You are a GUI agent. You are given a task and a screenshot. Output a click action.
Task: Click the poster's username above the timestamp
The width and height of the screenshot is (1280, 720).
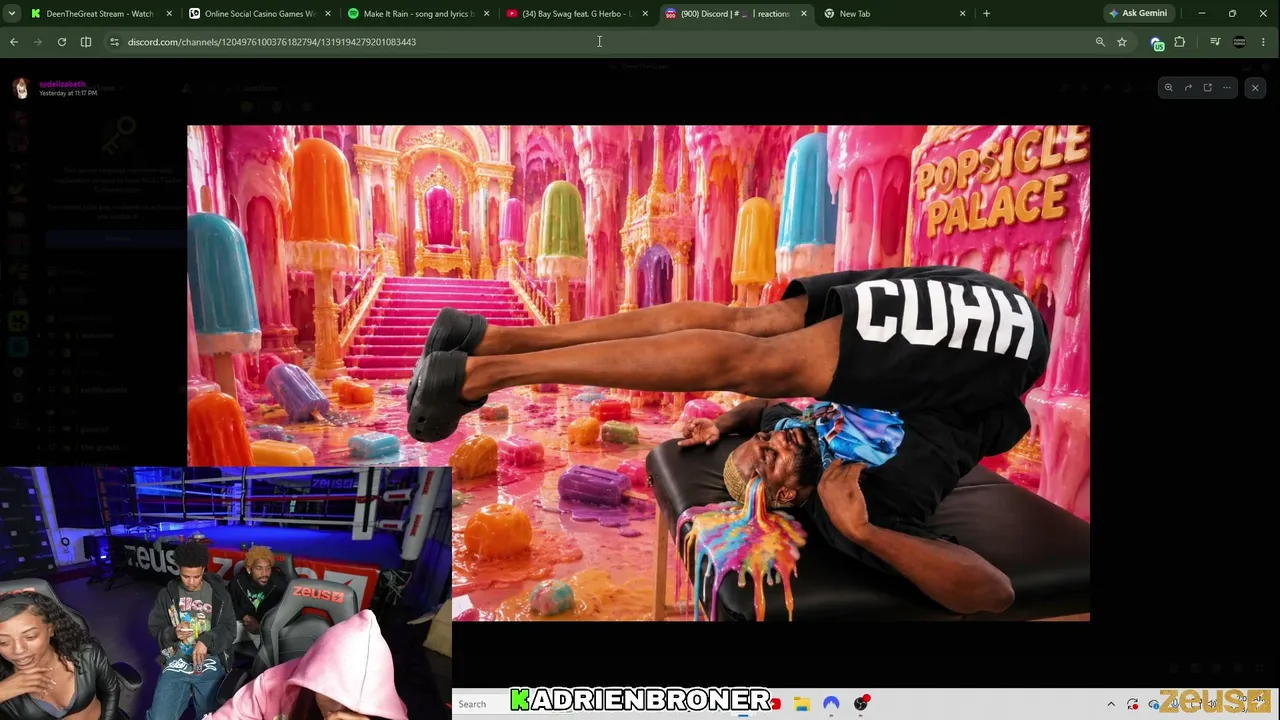[62, 84]
